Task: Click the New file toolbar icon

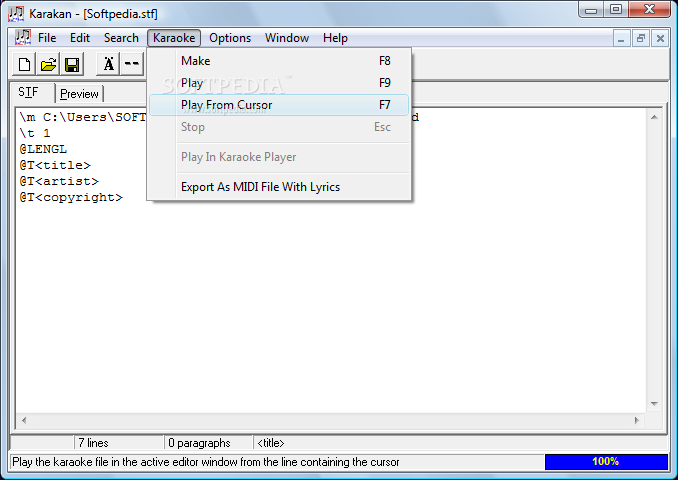Action: (25, 64)
